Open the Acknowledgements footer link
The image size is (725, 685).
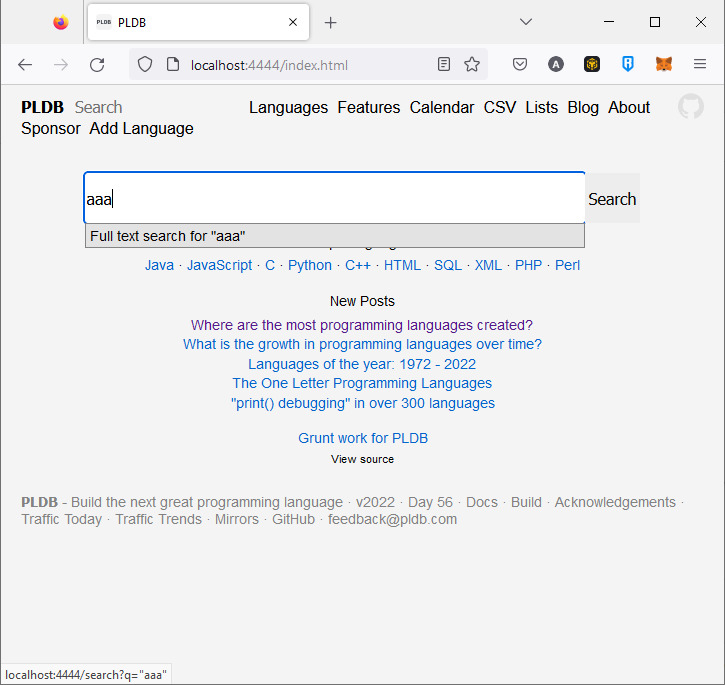[x=615, y=502]
